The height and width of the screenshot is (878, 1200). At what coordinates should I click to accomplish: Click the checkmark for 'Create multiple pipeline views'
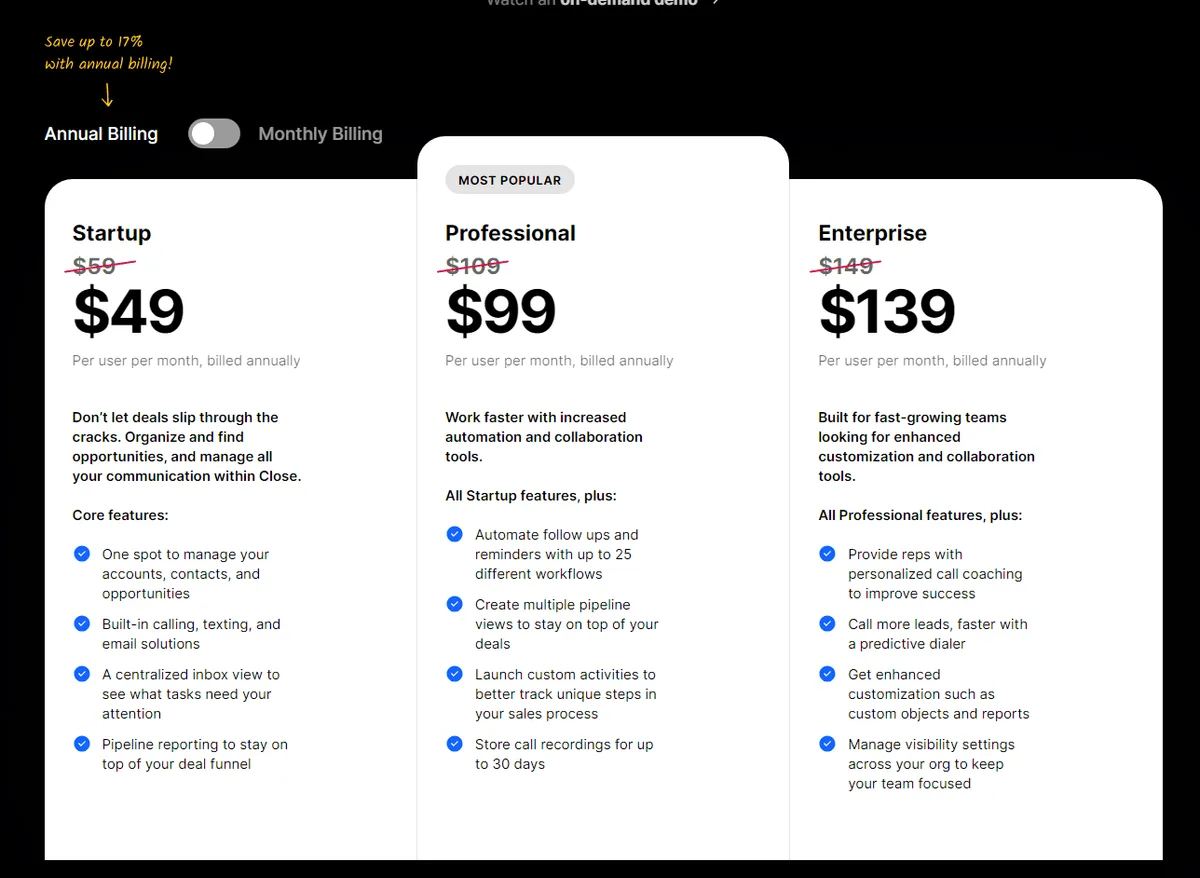454,604
